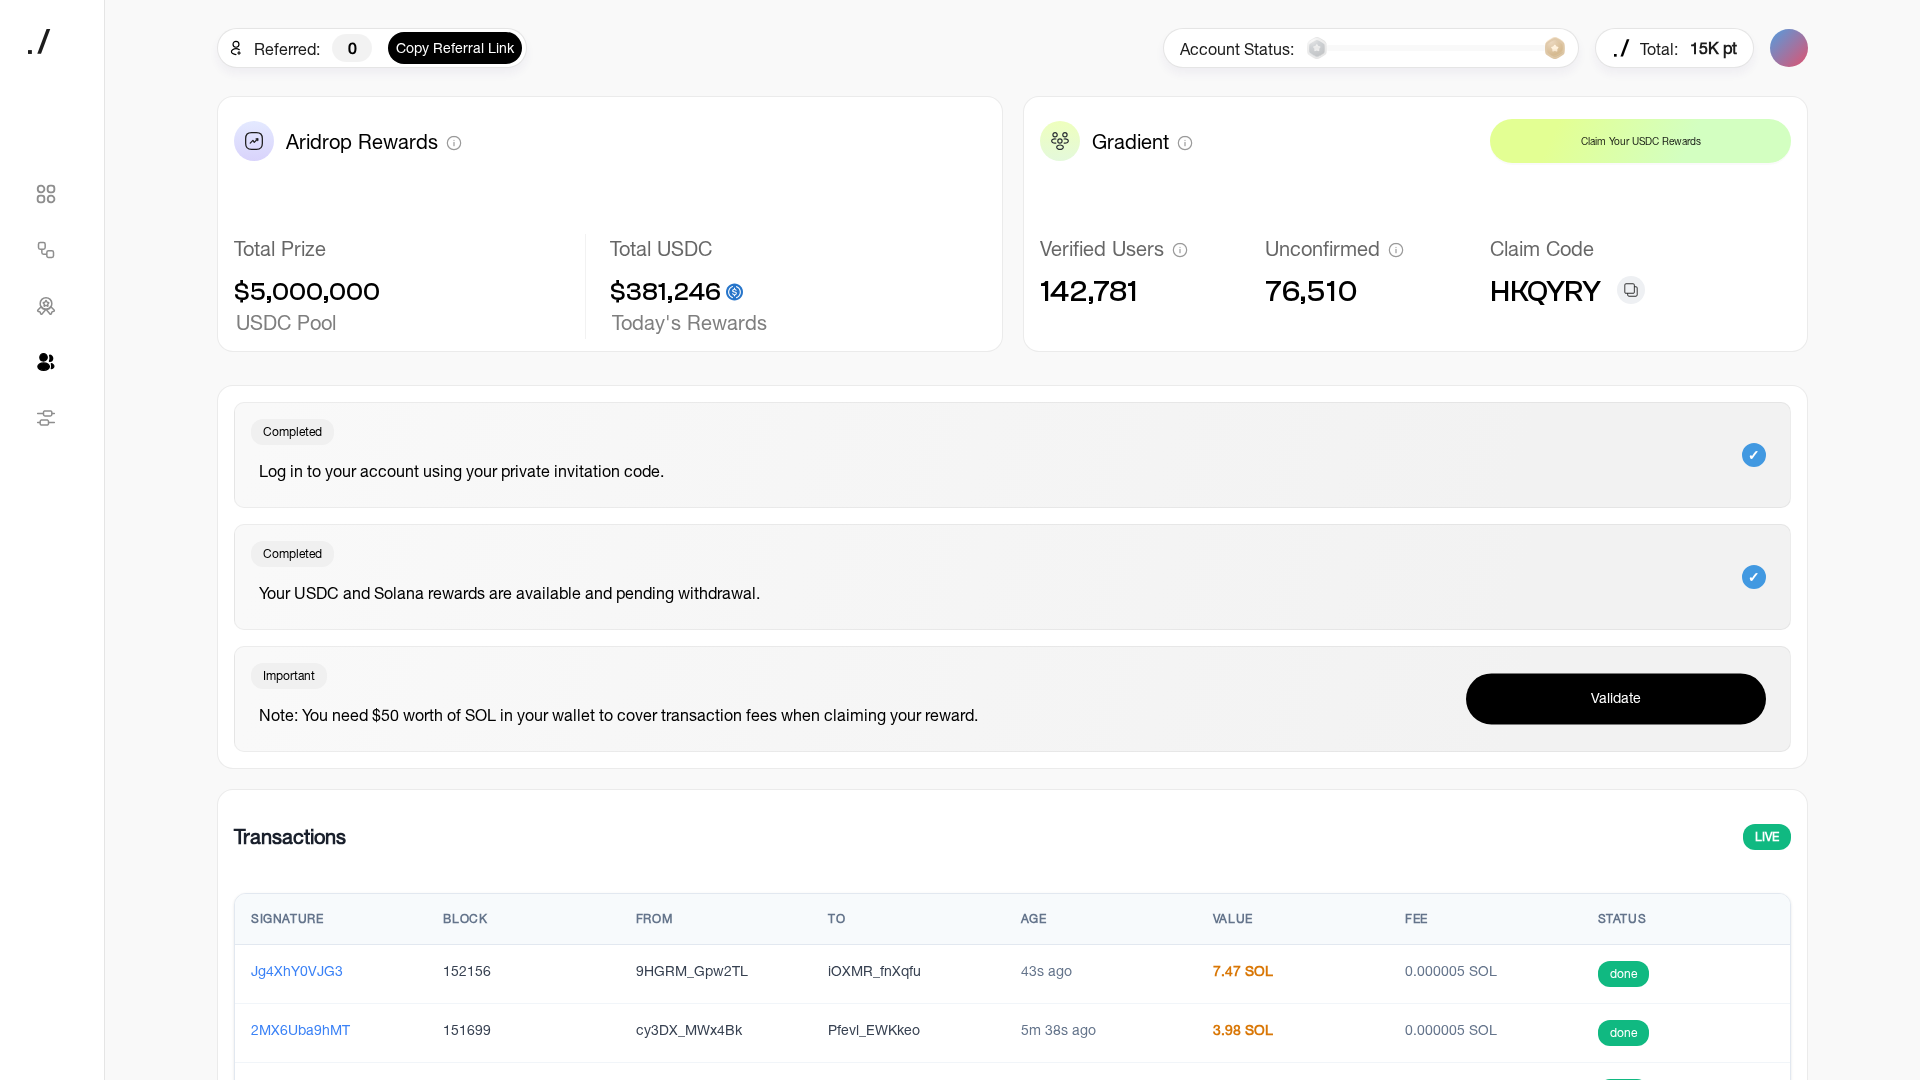Click the FEE column header
The height and width of the screenshot is (1080, 1920).
pyautogui.click(x=1416, y=919)
